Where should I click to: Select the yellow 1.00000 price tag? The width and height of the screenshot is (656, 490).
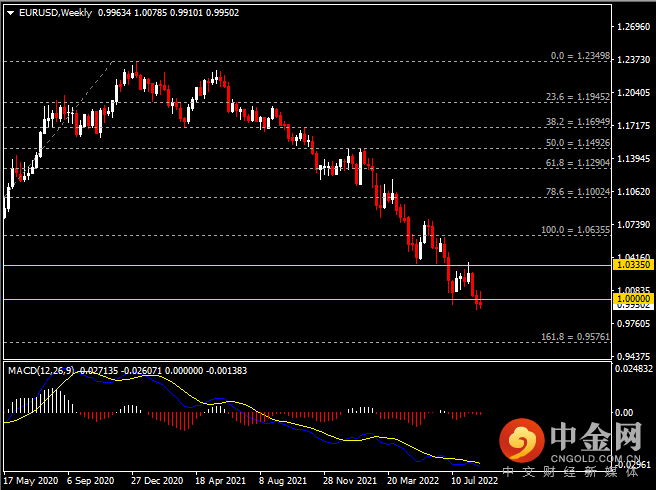point(633,299)
